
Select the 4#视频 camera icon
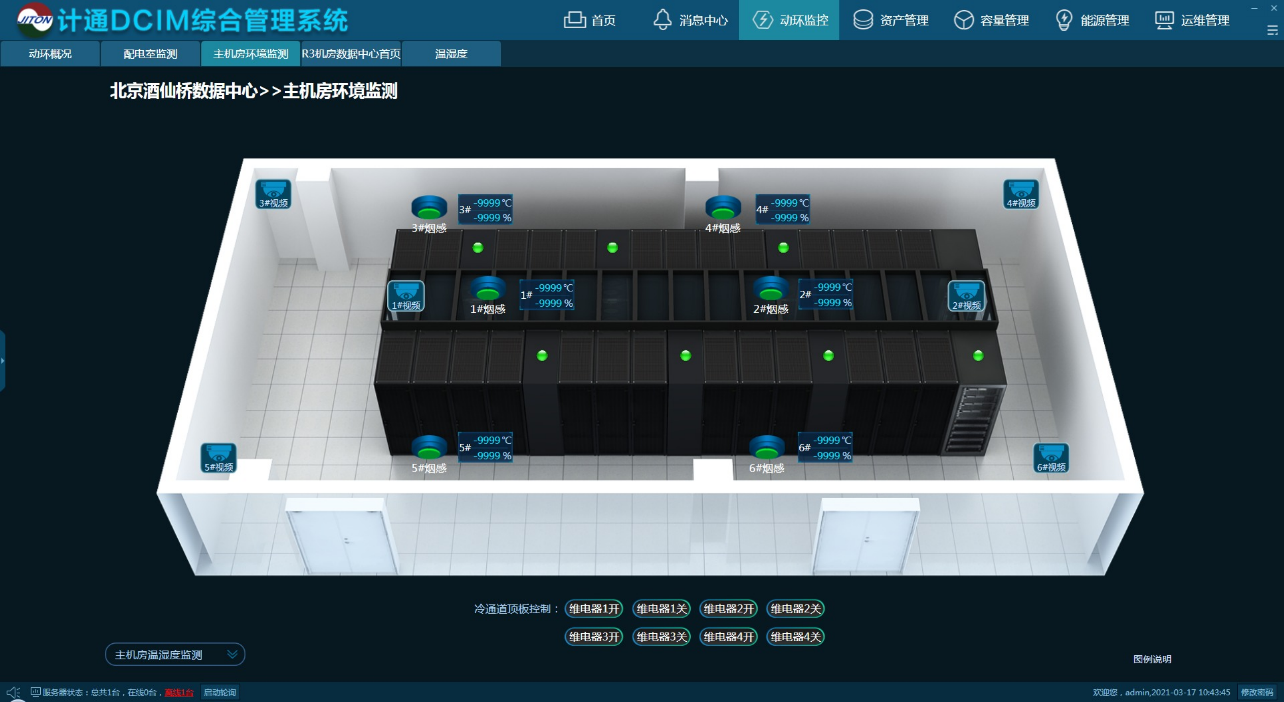pyautogui.click(x=1020, y=193)
